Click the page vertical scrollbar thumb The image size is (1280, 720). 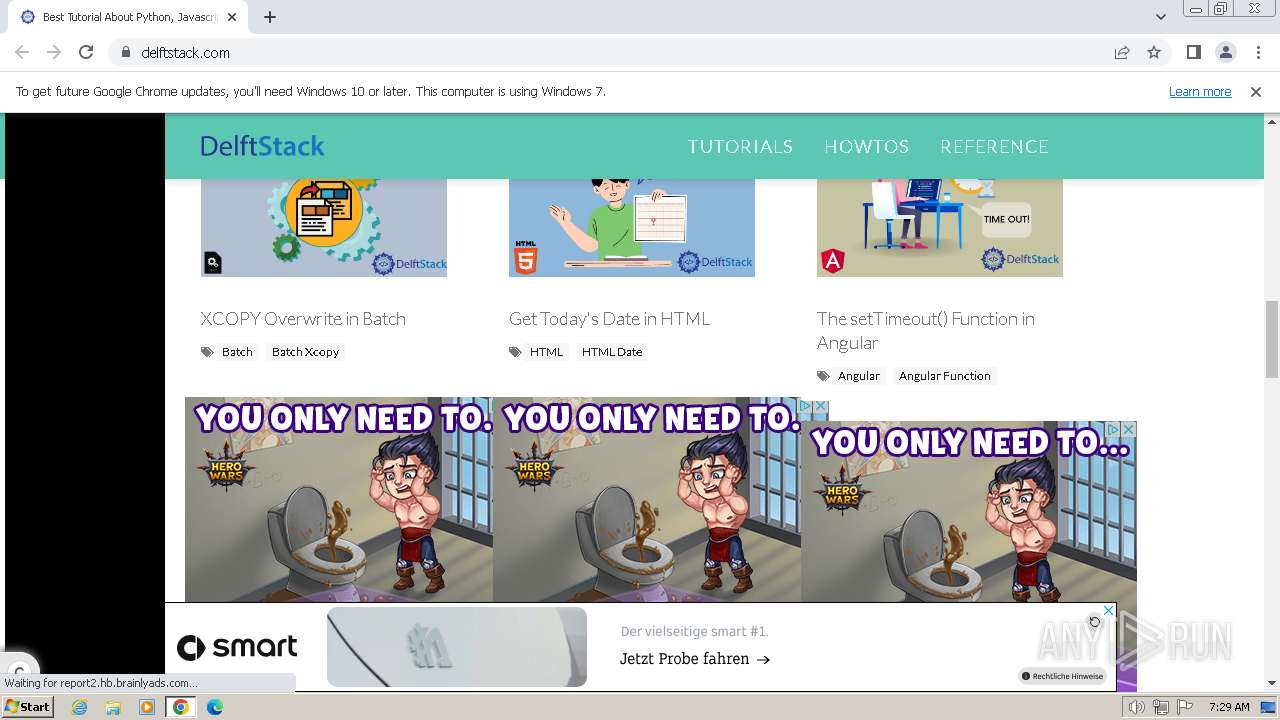click(x=1272, y=338)
